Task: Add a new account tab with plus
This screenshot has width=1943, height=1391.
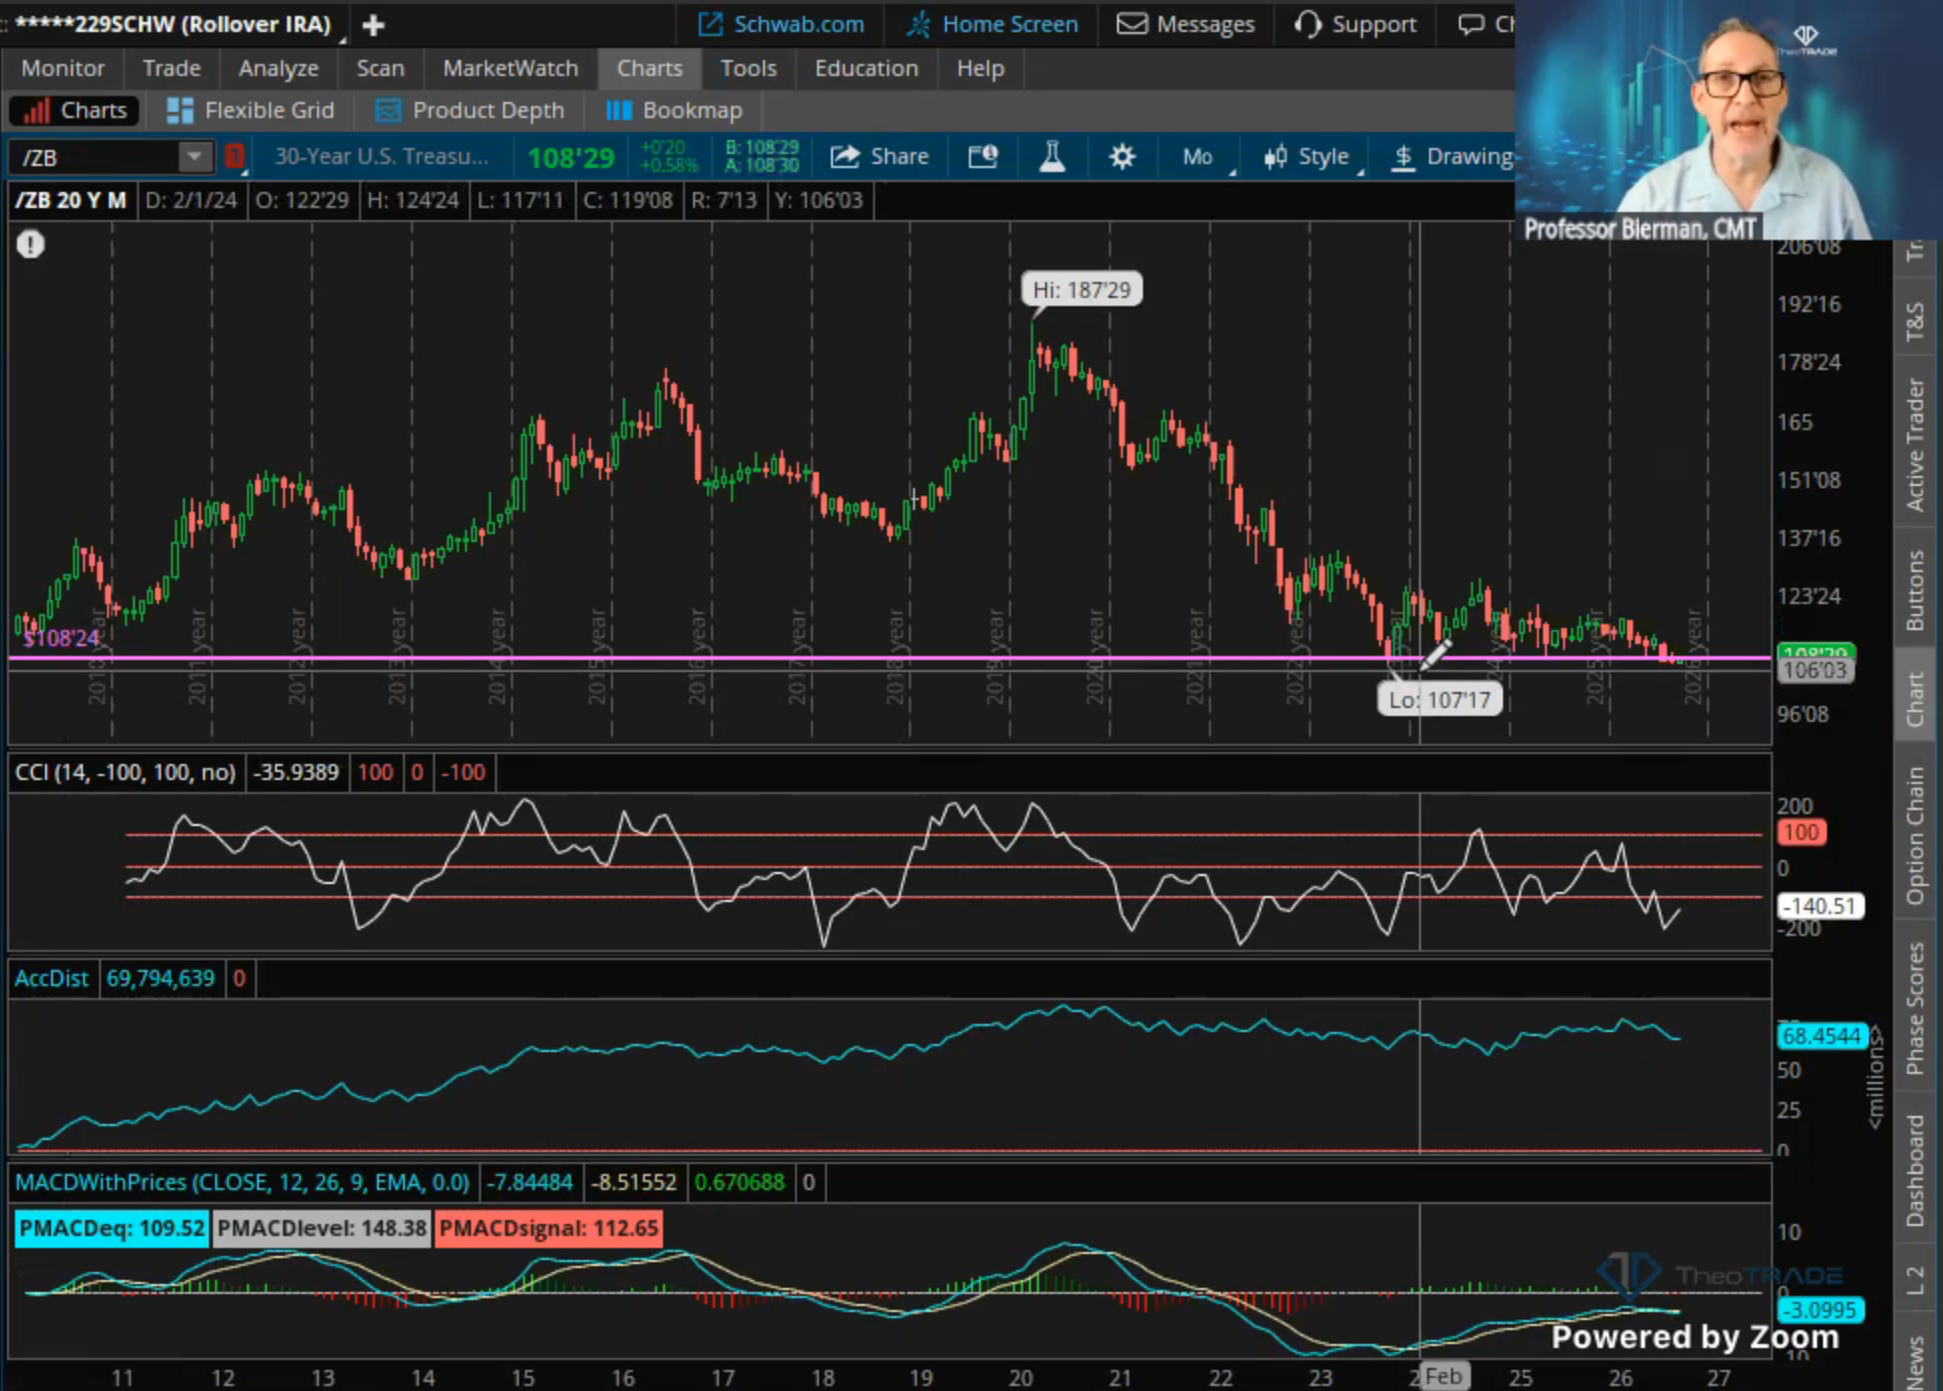Action: coord(373,25)
